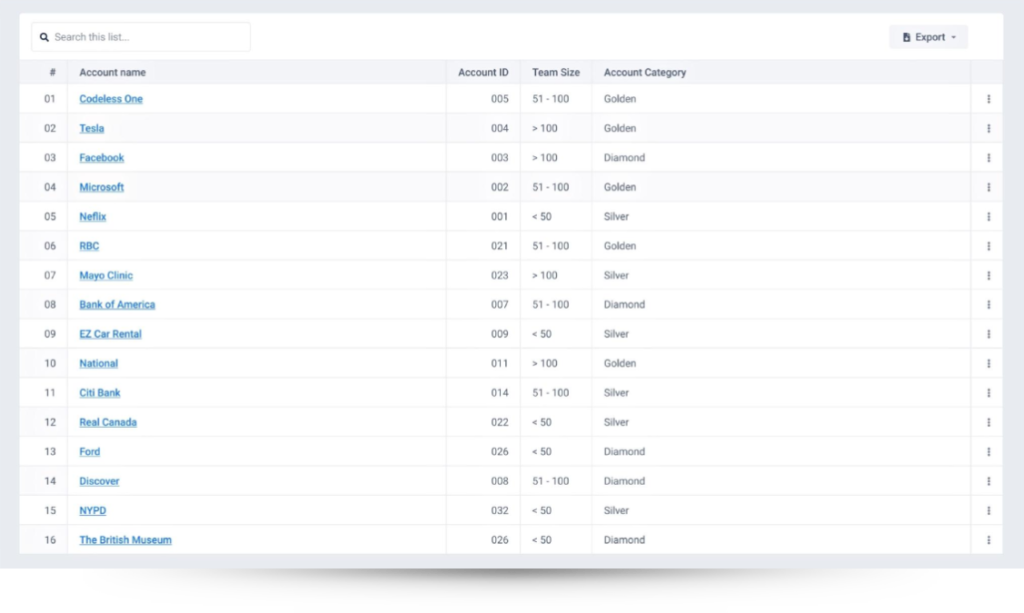Open the kebab menu for EZ Car Rental row

click(988, 334)
